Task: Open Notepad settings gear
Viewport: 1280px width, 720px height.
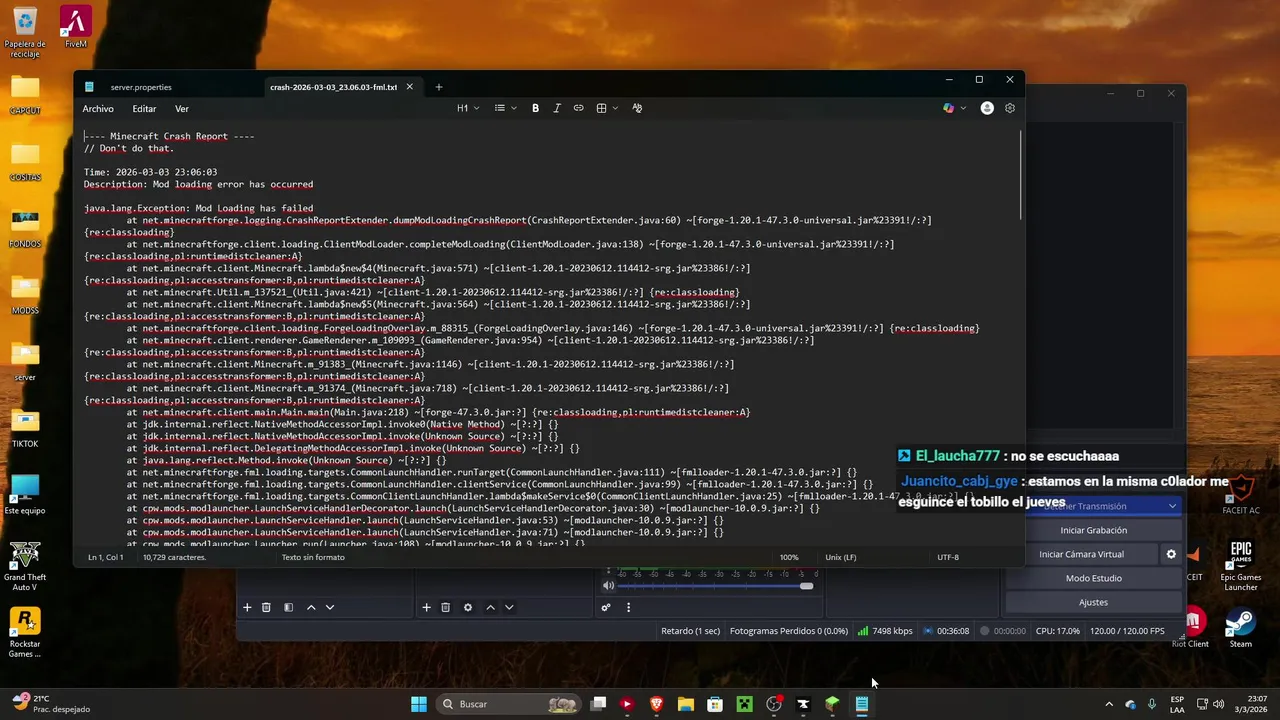Action: [1010, 108]
